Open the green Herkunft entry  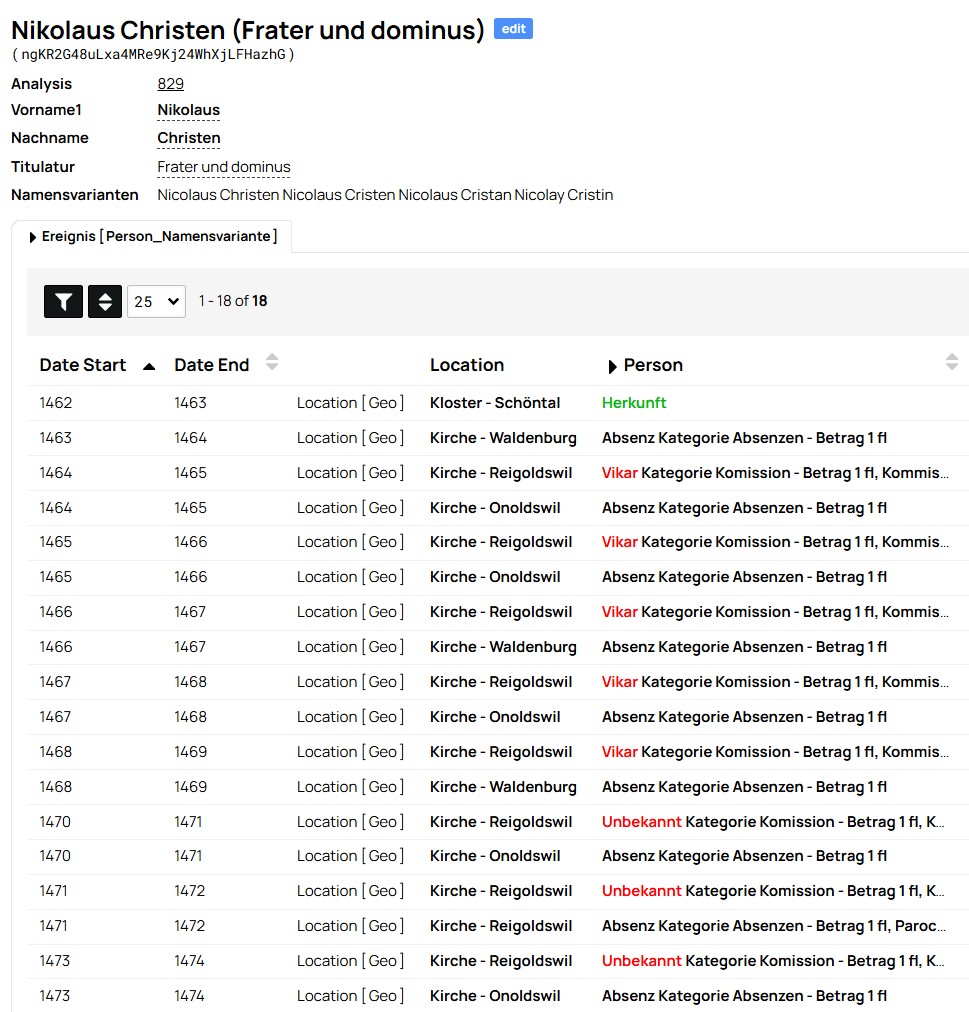click(x=634, y=403)
